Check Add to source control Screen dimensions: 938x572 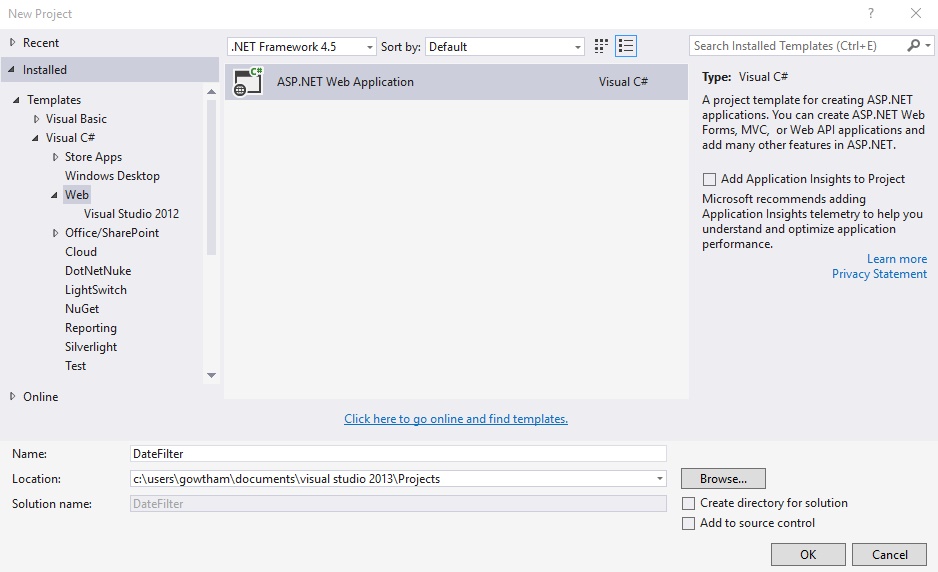(x=689, y=524)
